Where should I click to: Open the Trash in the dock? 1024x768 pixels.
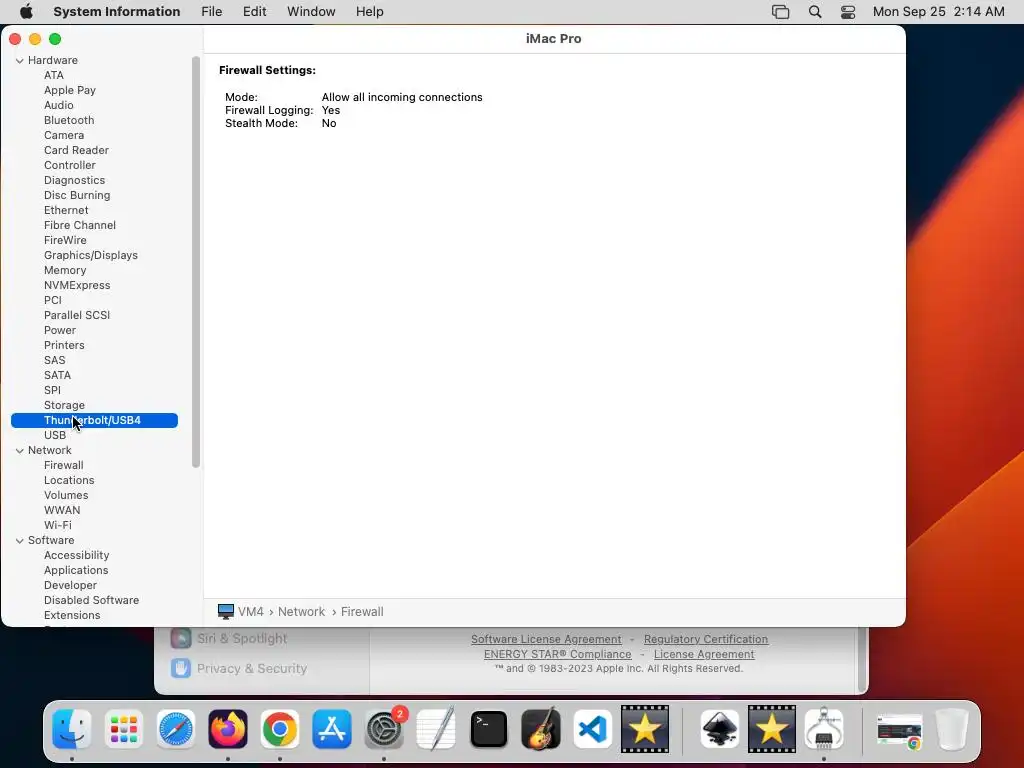point(952,729)
